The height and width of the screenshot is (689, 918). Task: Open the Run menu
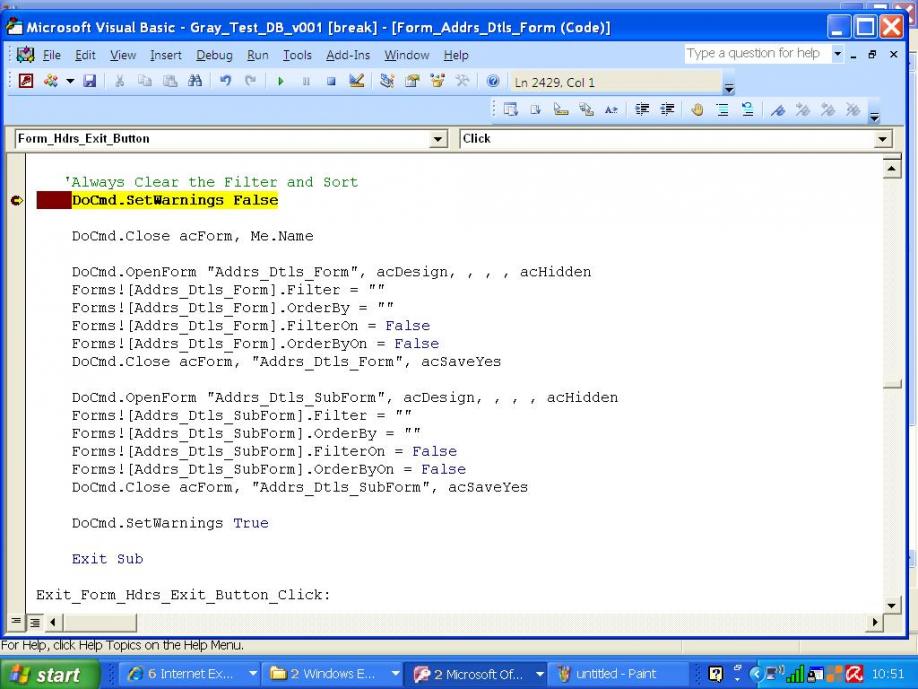point(258,55)
